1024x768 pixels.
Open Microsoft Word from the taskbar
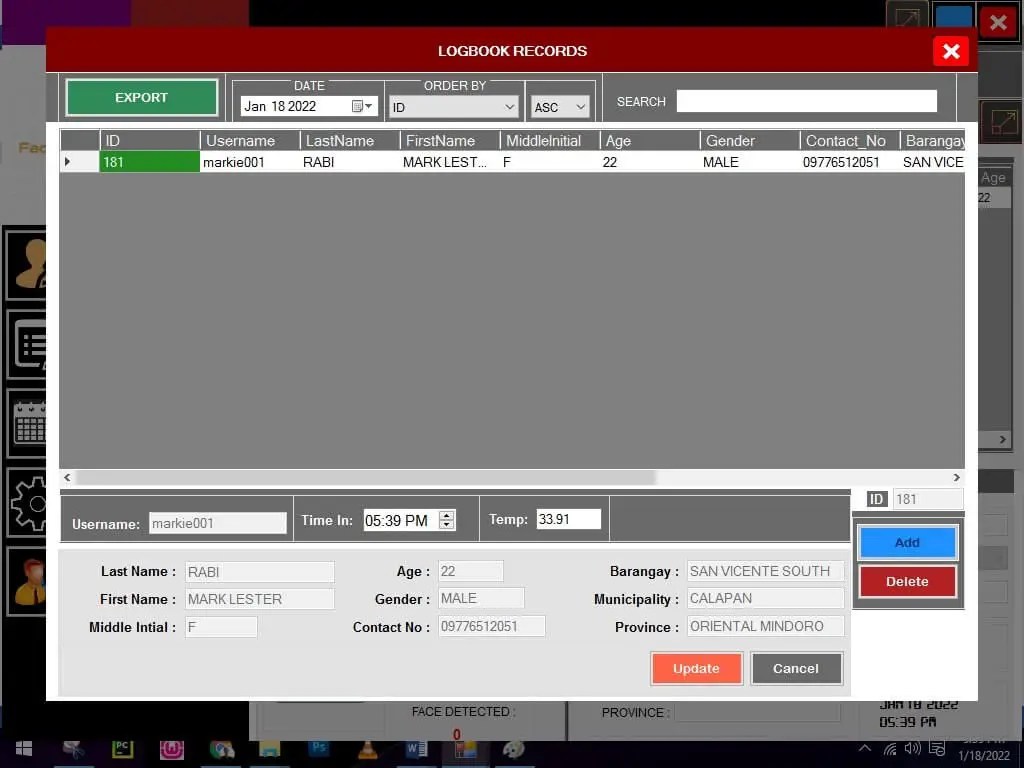click(416, 749)
